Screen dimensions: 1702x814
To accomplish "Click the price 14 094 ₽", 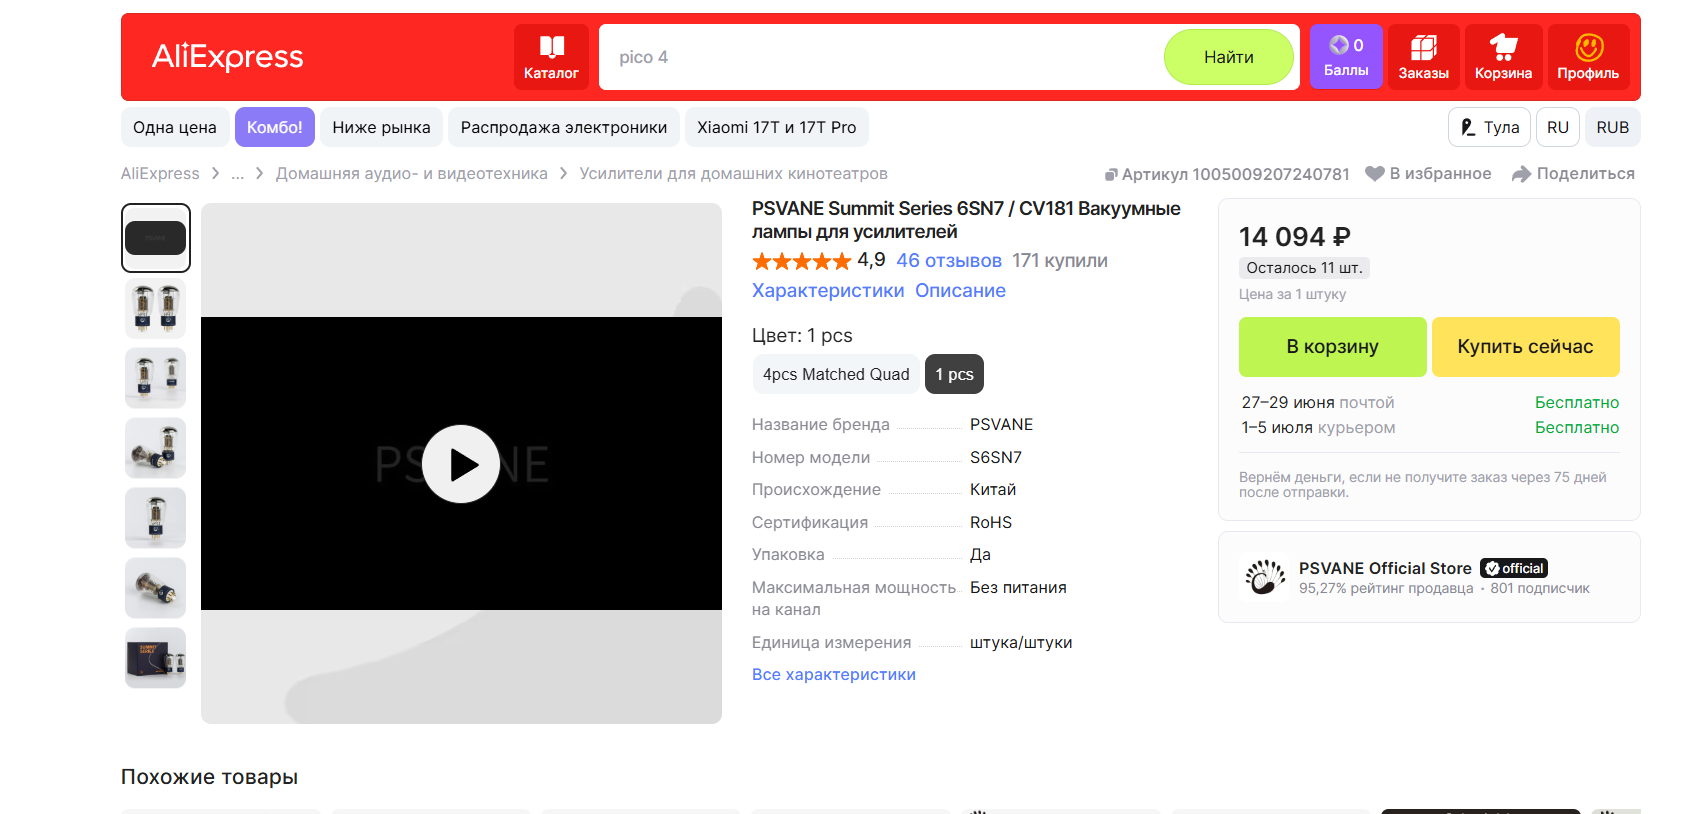I will pos(1295,237).
